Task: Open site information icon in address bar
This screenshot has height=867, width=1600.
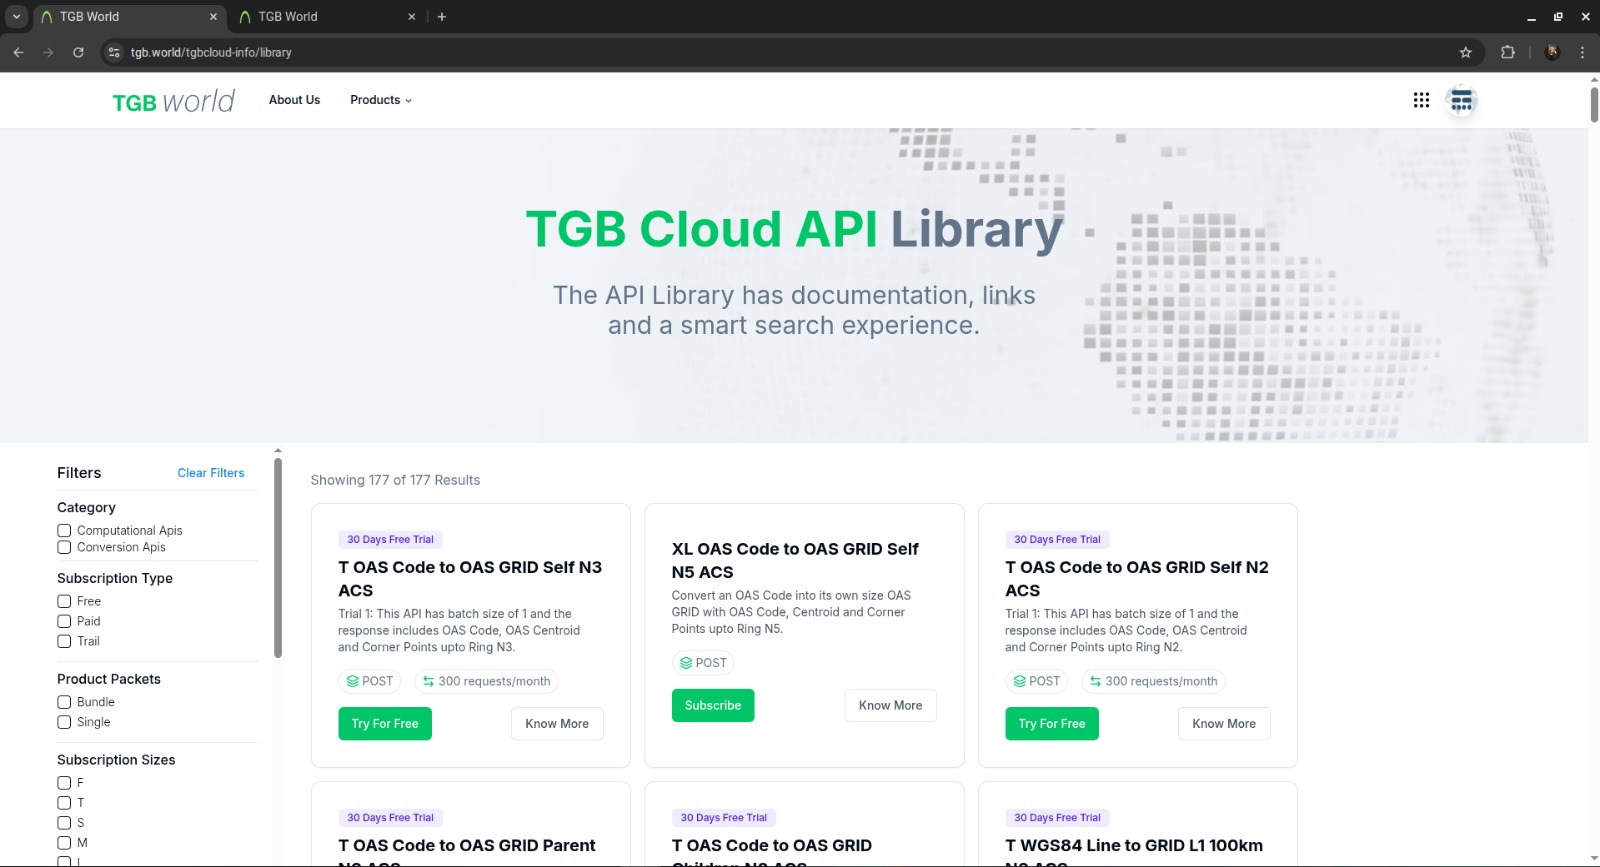Action: (x=114, y=52)
